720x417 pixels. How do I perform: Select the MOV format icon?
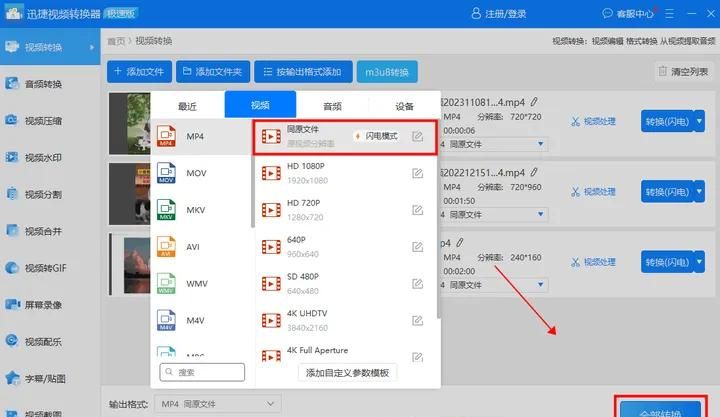tap(166, 173)
